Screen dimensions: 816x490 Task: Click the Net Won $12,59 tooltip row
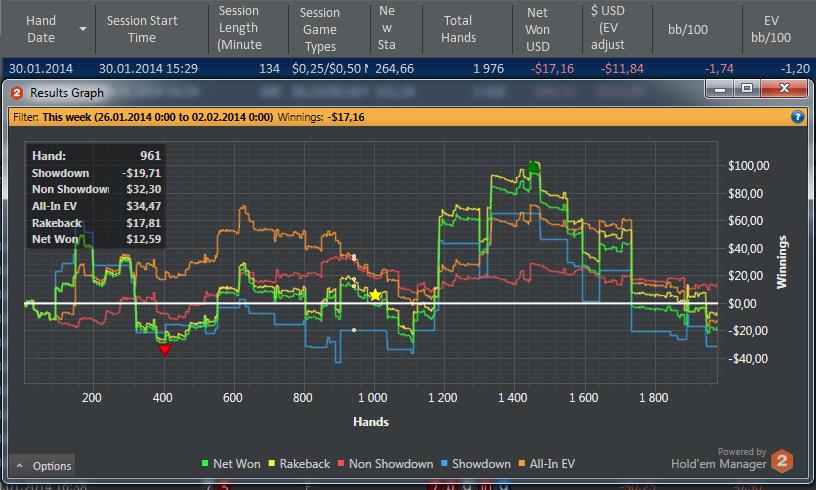click(96, 239)
